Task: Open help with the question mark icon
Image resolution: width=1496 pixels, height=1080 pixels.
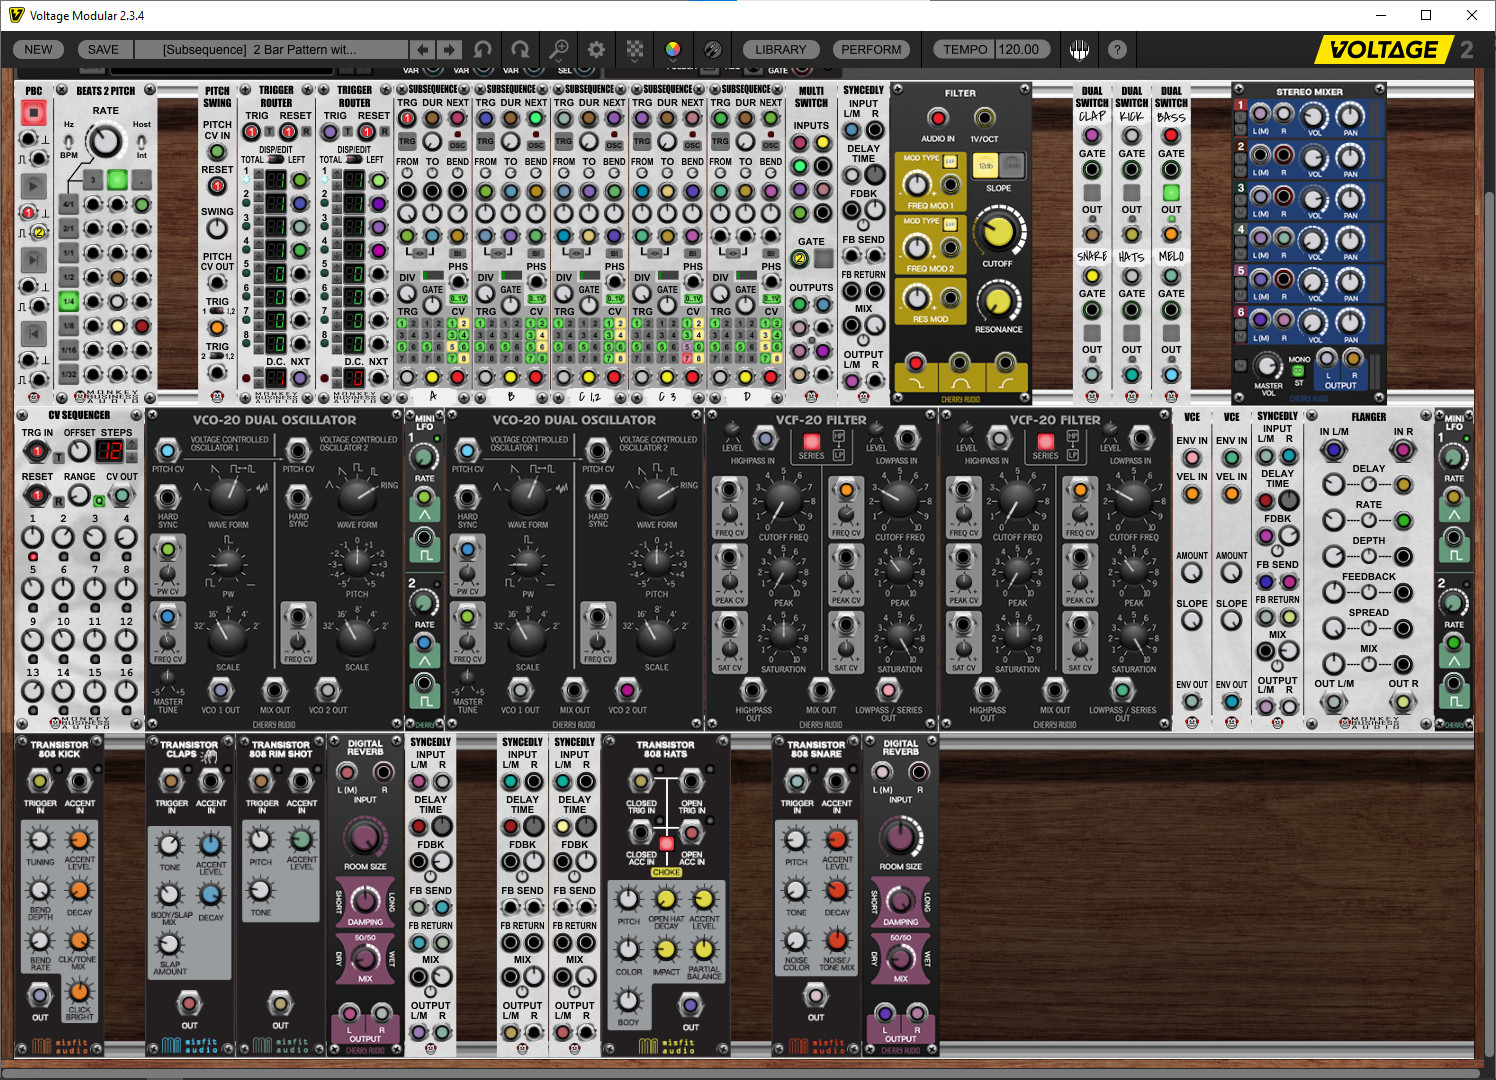Action: click(x=1117, y=49)
